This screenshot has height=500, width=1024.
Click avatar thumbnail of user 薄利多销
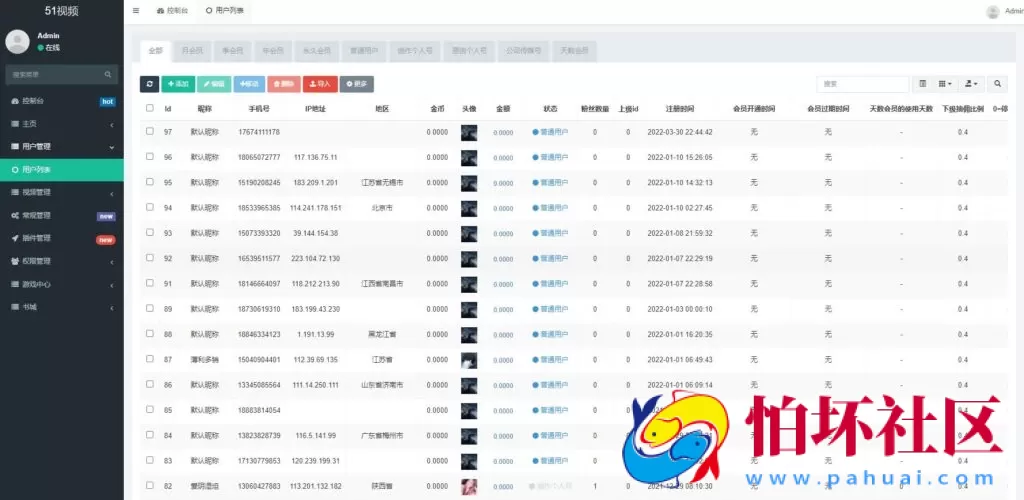pos(469,360)
